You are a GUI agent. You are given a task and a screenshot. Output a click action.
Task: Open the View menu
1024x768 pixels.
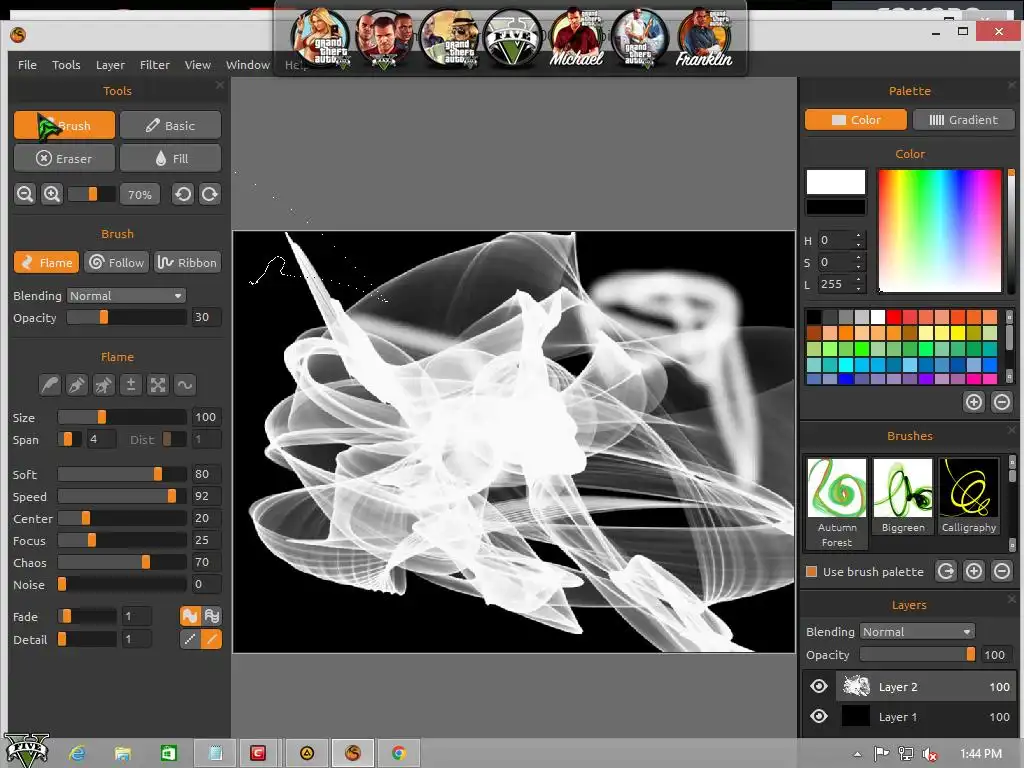click(x=198, y=65)
